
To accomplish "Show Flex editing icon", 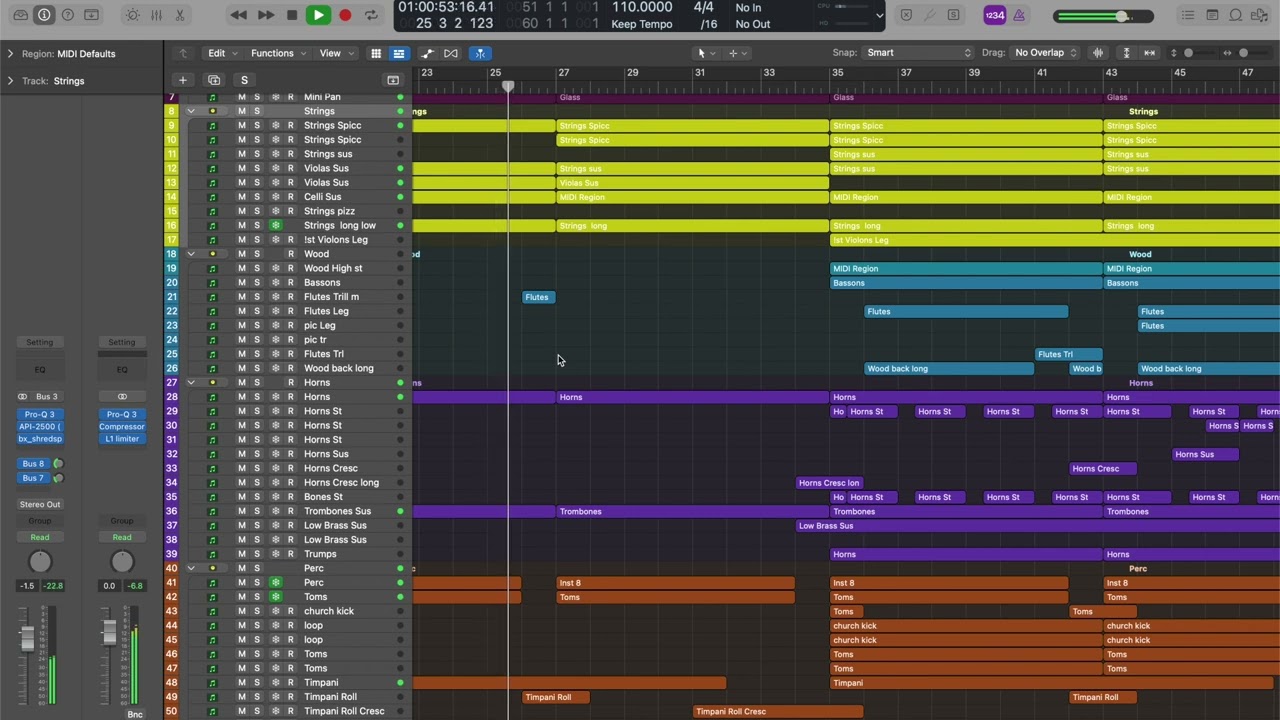I will pyautogui.click(x=451, y=53).
